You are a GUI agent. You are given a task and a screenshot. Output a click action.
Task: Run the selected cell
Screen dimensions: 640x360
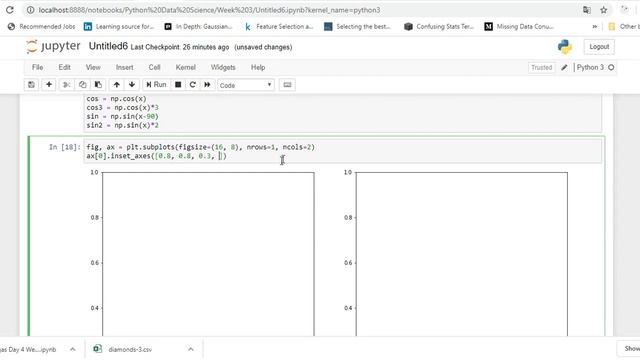(x=156, y=85)
